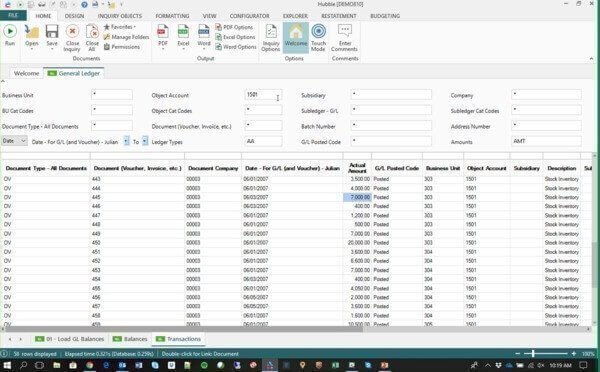Open the date To dropdown arrow
600x372 pixels.
tap(145, 141)
